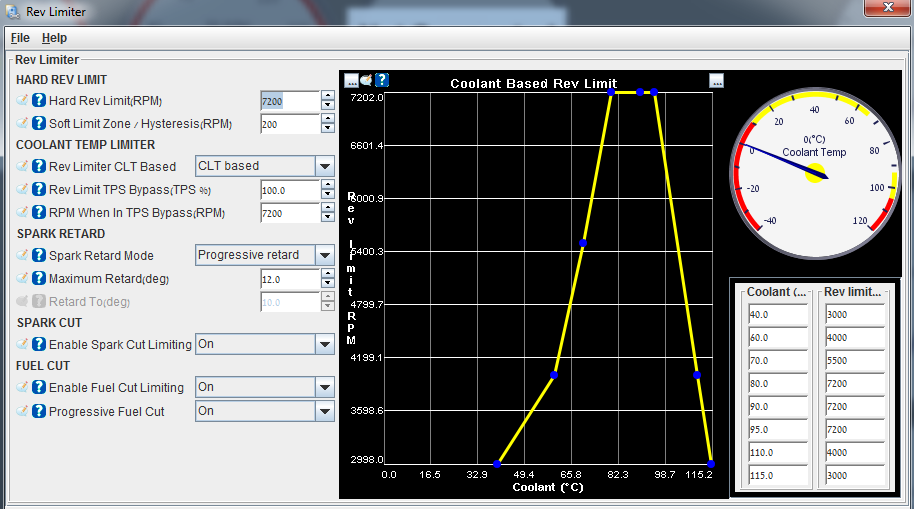Screen dimensions: 914x509
Task: Click the pencil icon next to Hard Rev Limit
Action: click(22, 100)
